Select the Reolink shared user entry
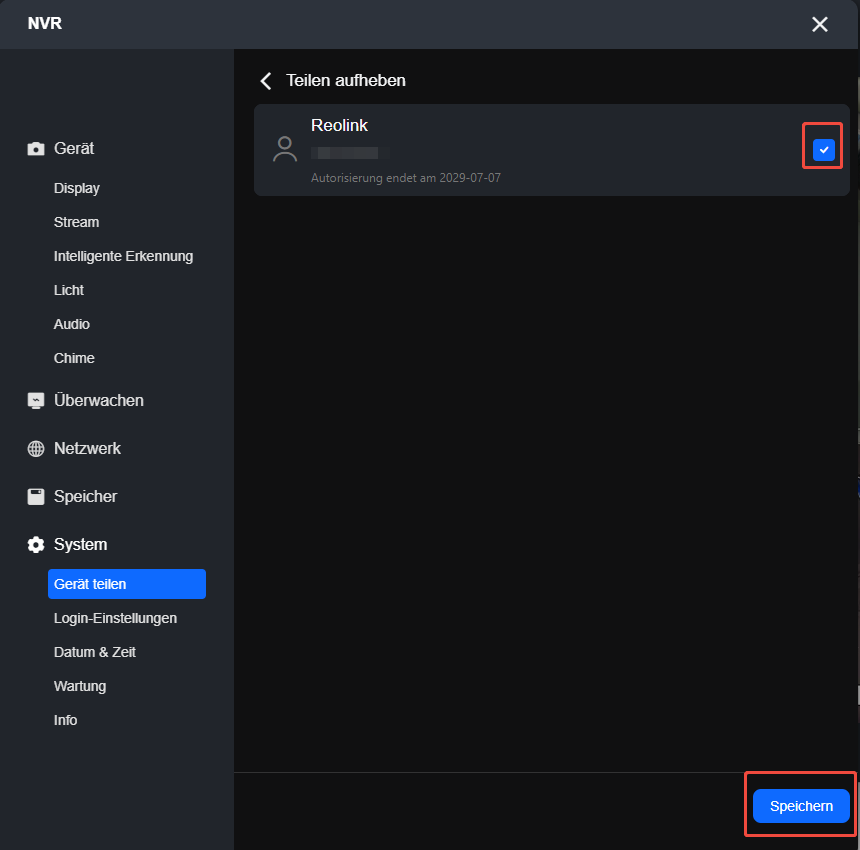Viewport: 860px width, 850px height. point(552,150)
